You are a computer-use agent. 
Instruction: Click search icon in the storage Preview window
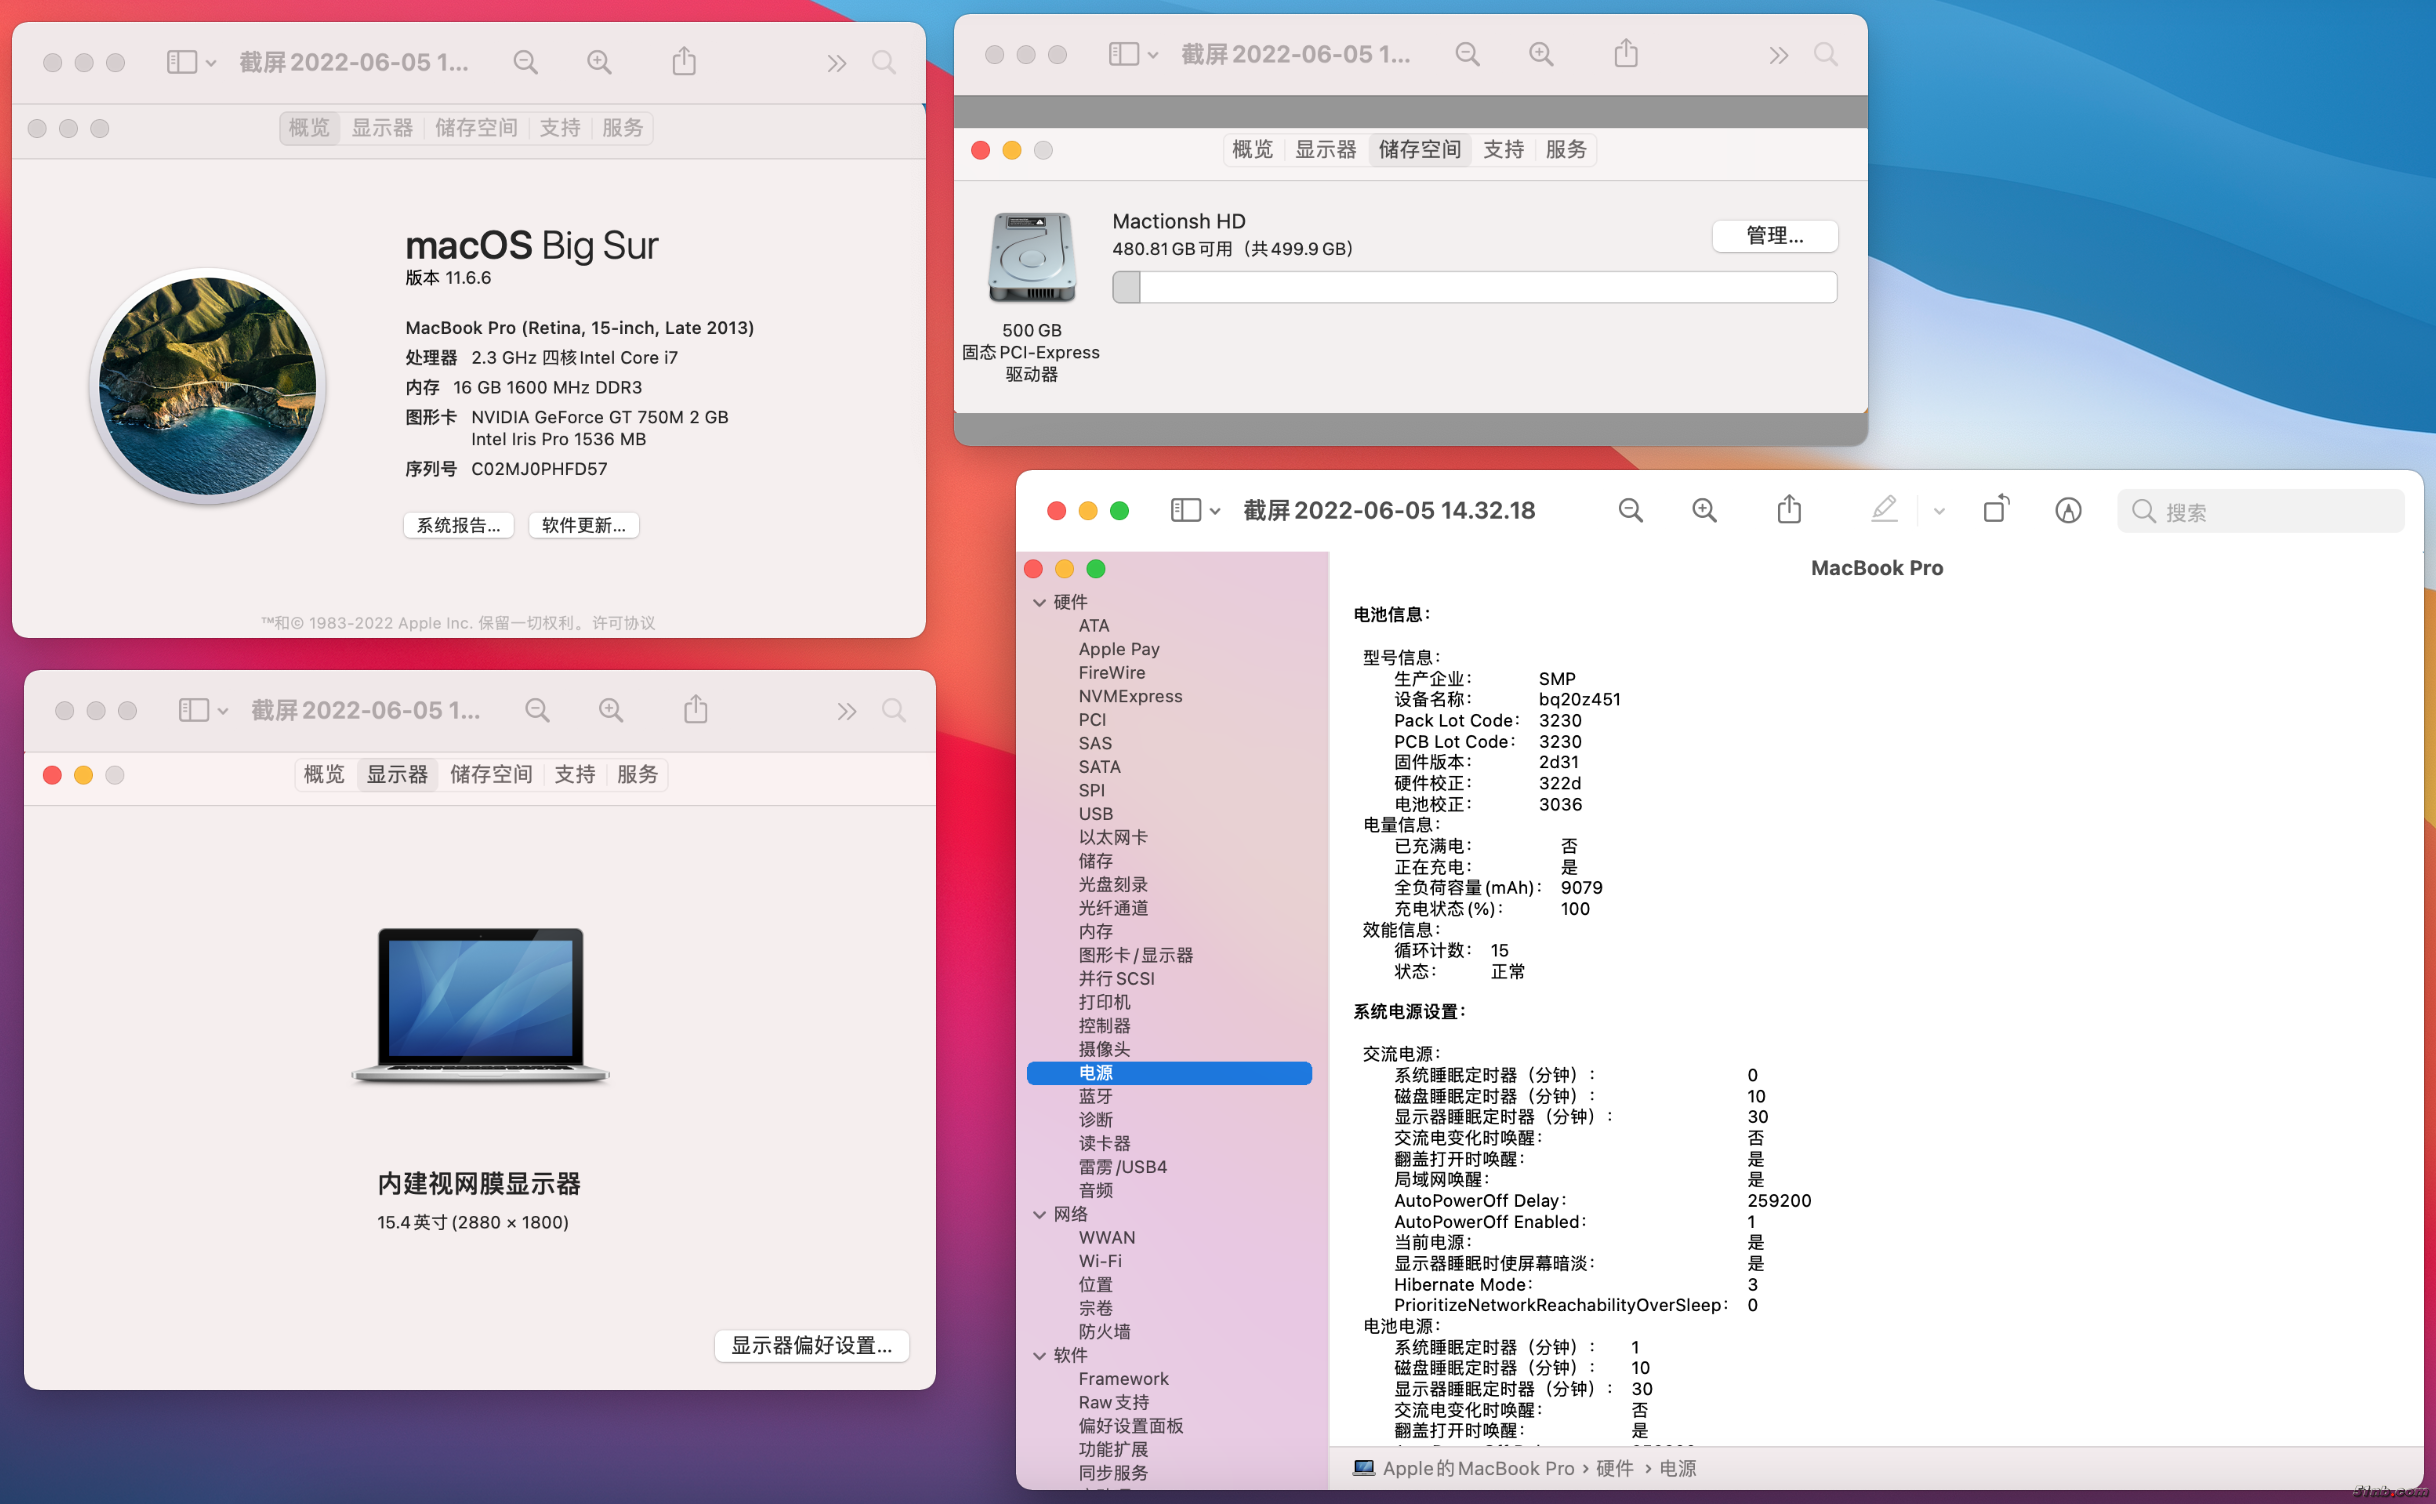1826,54
